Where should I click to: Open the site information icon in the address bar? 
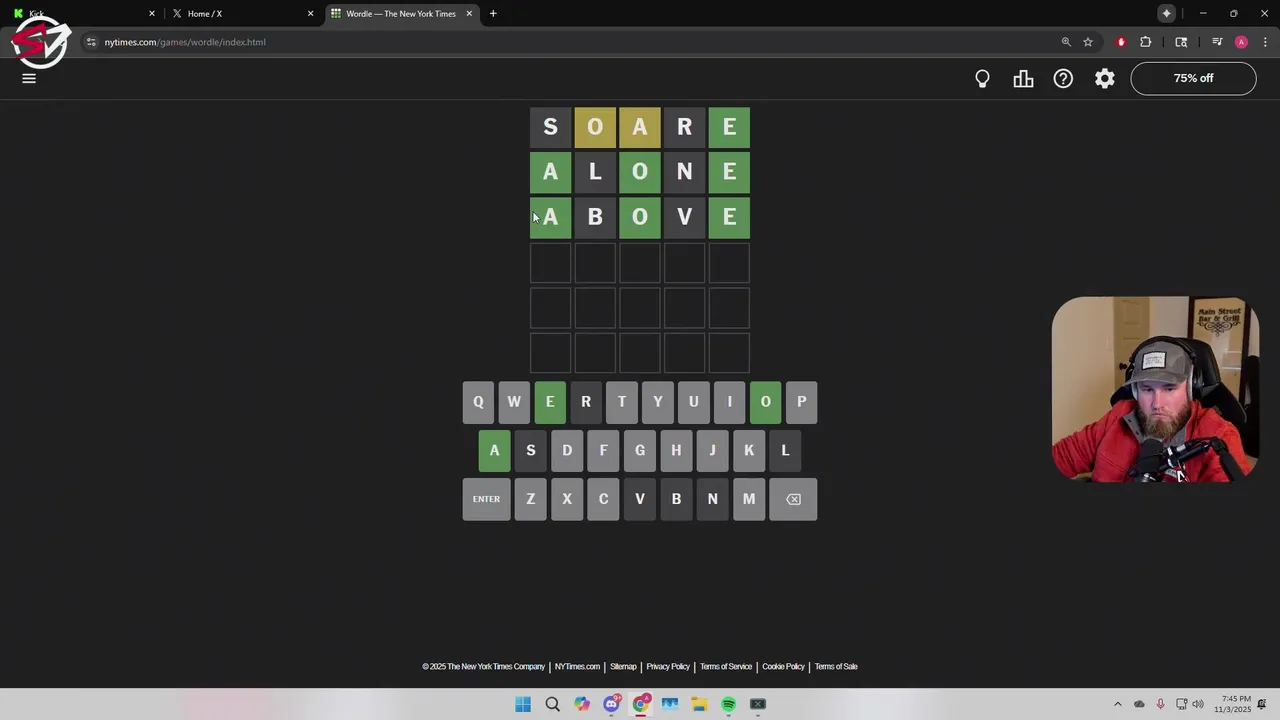tap(91, 42)
